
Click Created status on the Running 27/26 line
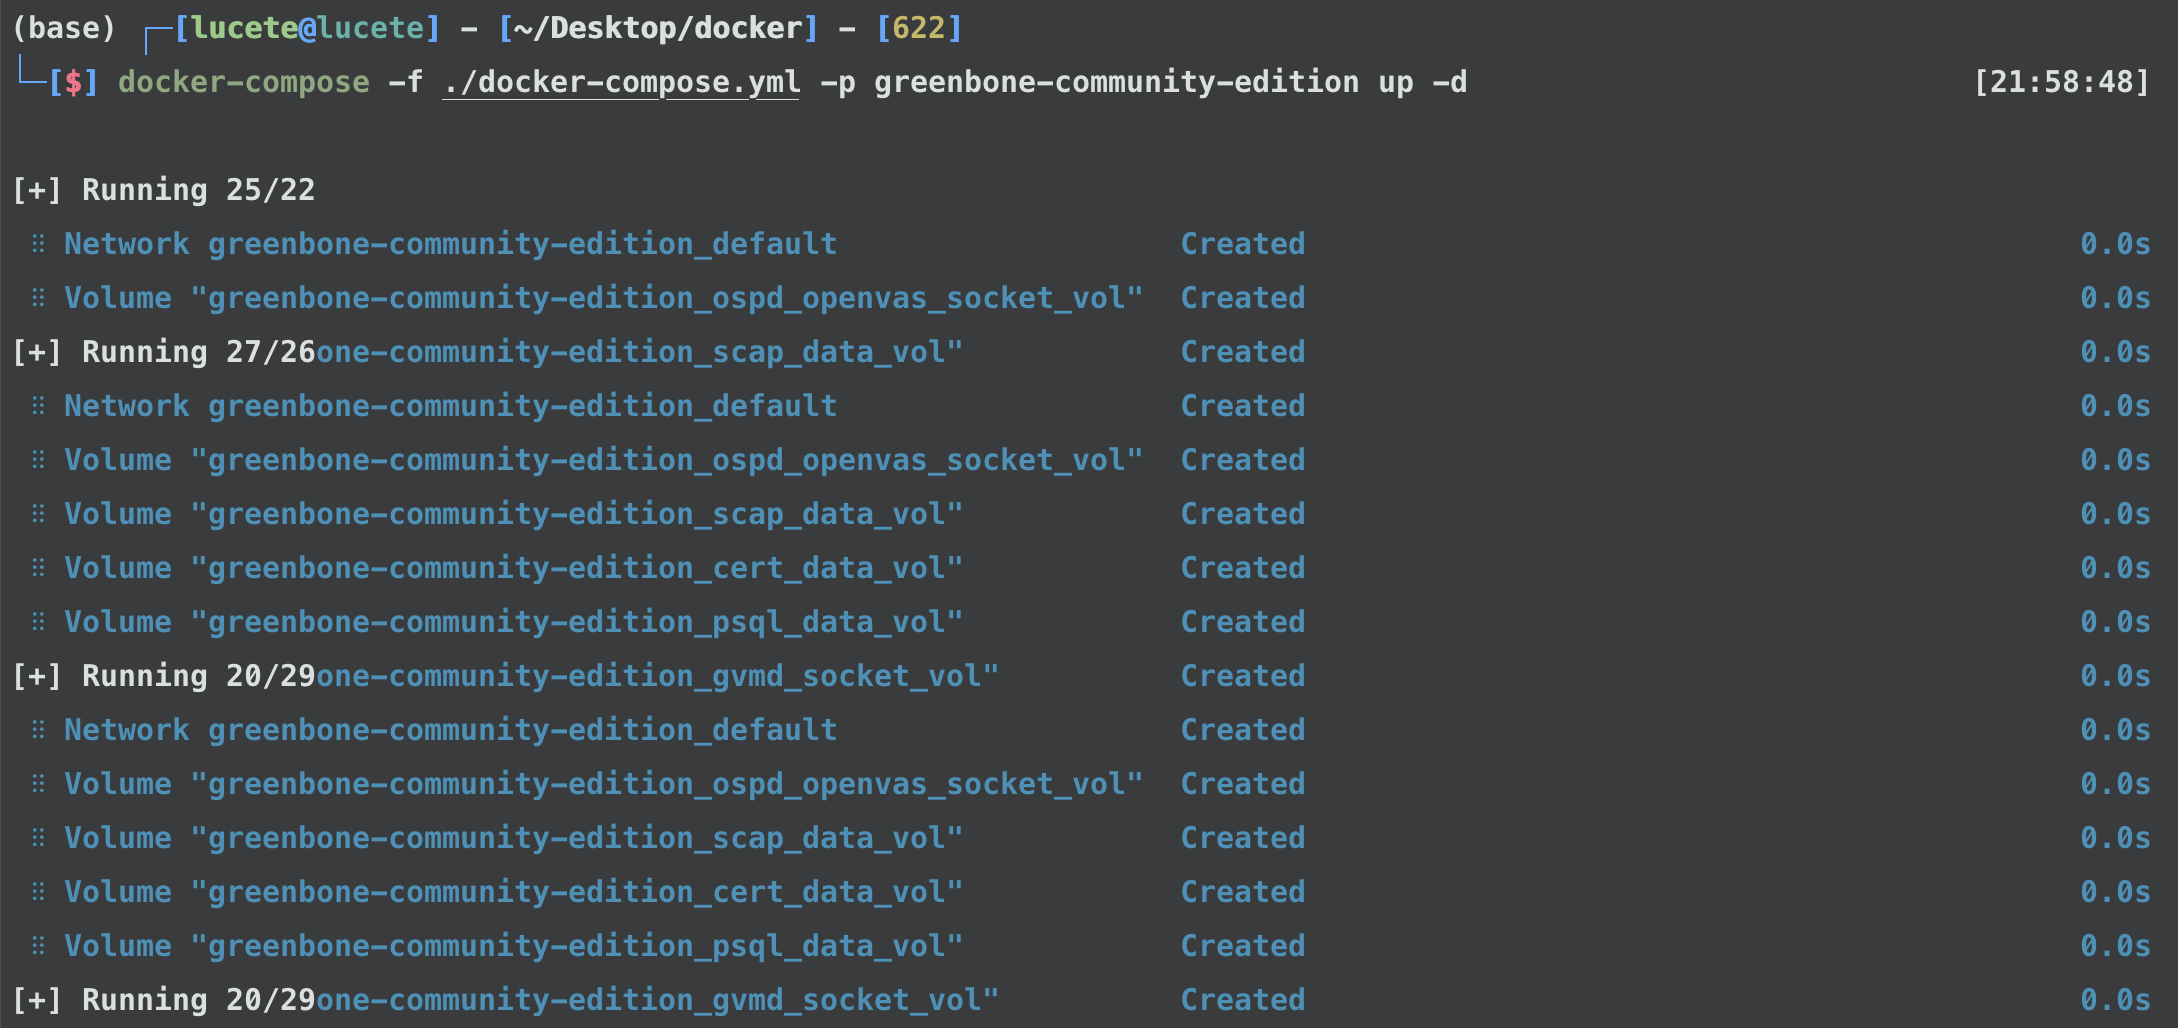1243,352
